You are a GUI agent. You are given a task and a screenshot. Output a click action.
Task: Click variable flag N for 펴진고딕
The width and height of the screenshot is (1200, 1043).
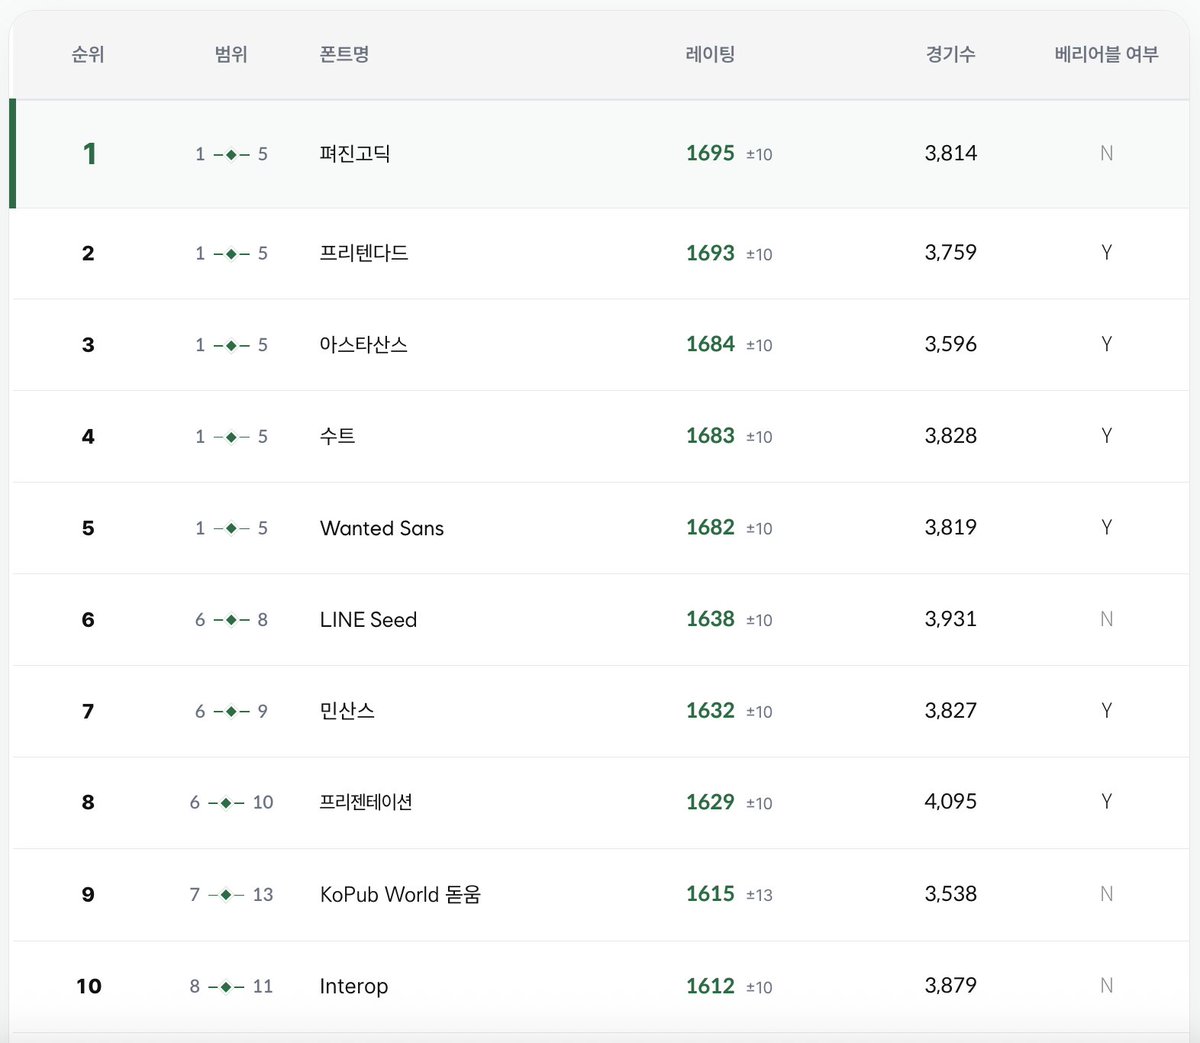(x=1106, y=153)
